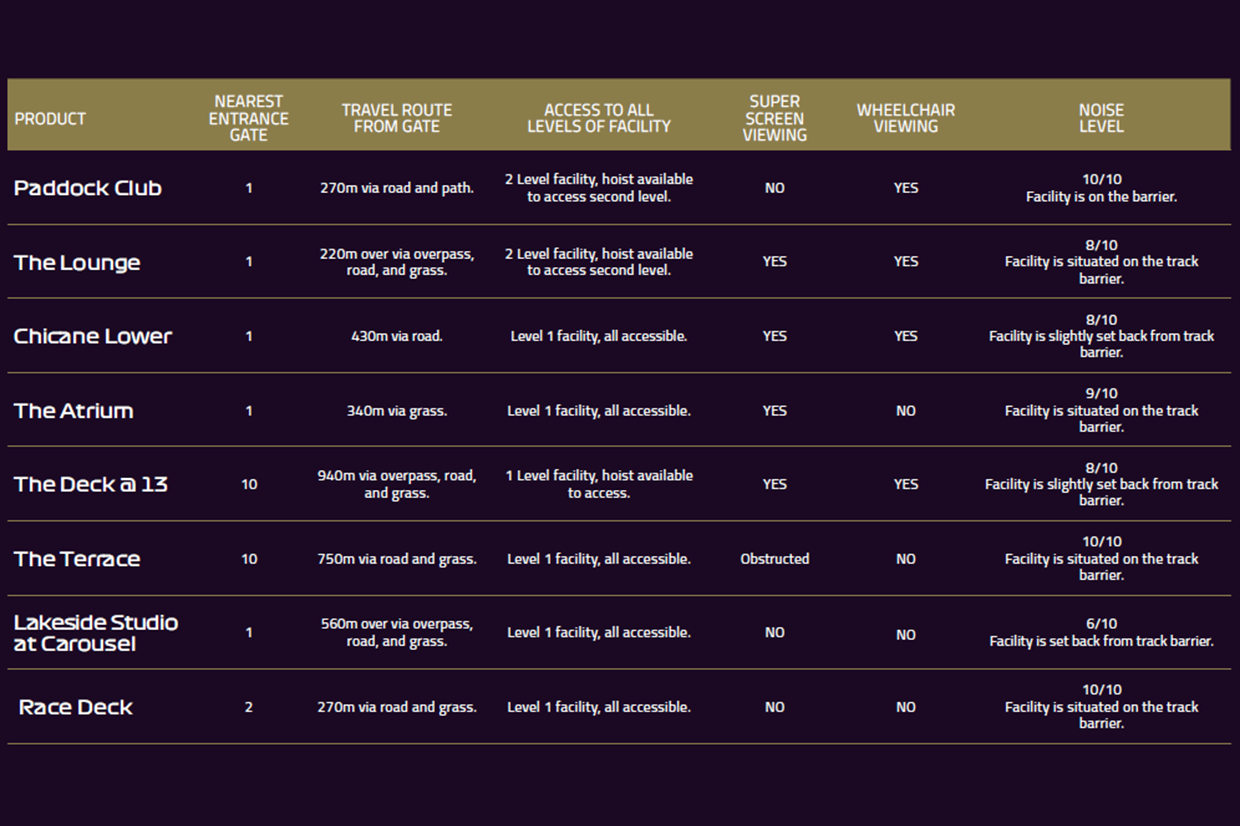Click The Atrium product title
Viewport: 1240px width, 826px height.
click(74, 411)
